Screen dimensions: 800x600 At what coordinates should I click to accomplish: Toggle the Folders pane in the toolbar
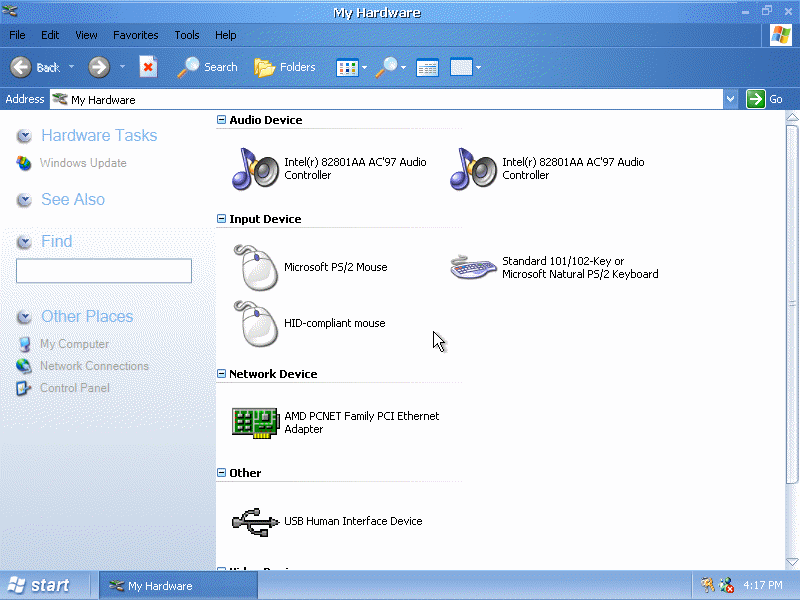click(285, 67)
